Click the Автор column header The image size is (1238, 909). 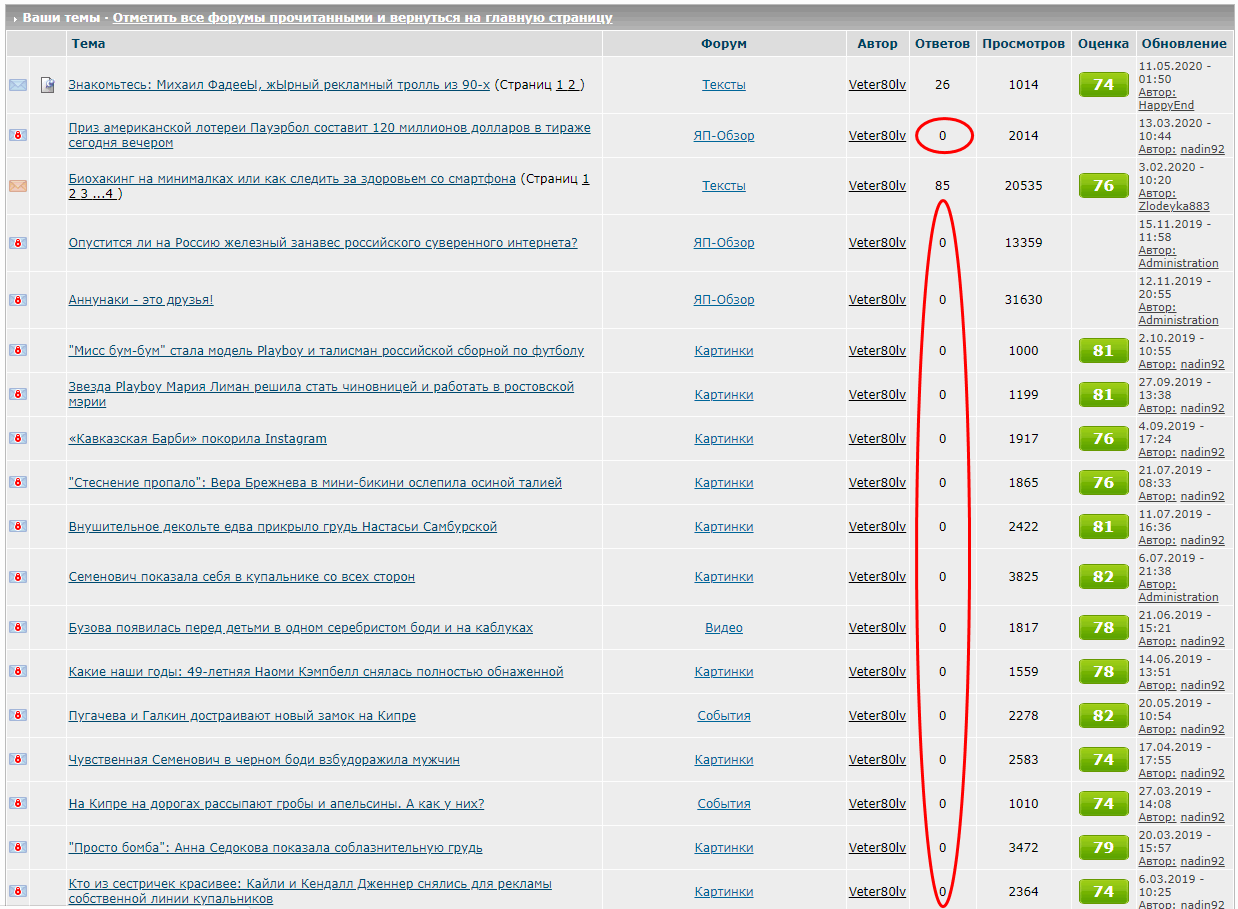point(877,43)
